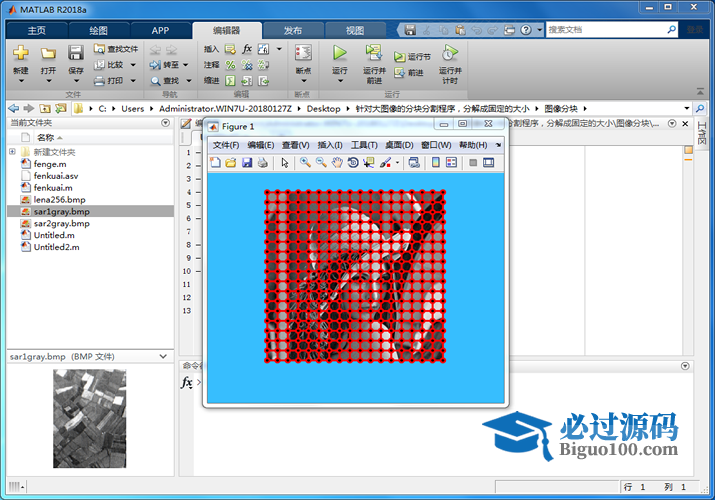The height and width of the screenshot is (500, 715).
Task: Select the Figure 1 edit plot arrow tool
Action: pos(285,163)
